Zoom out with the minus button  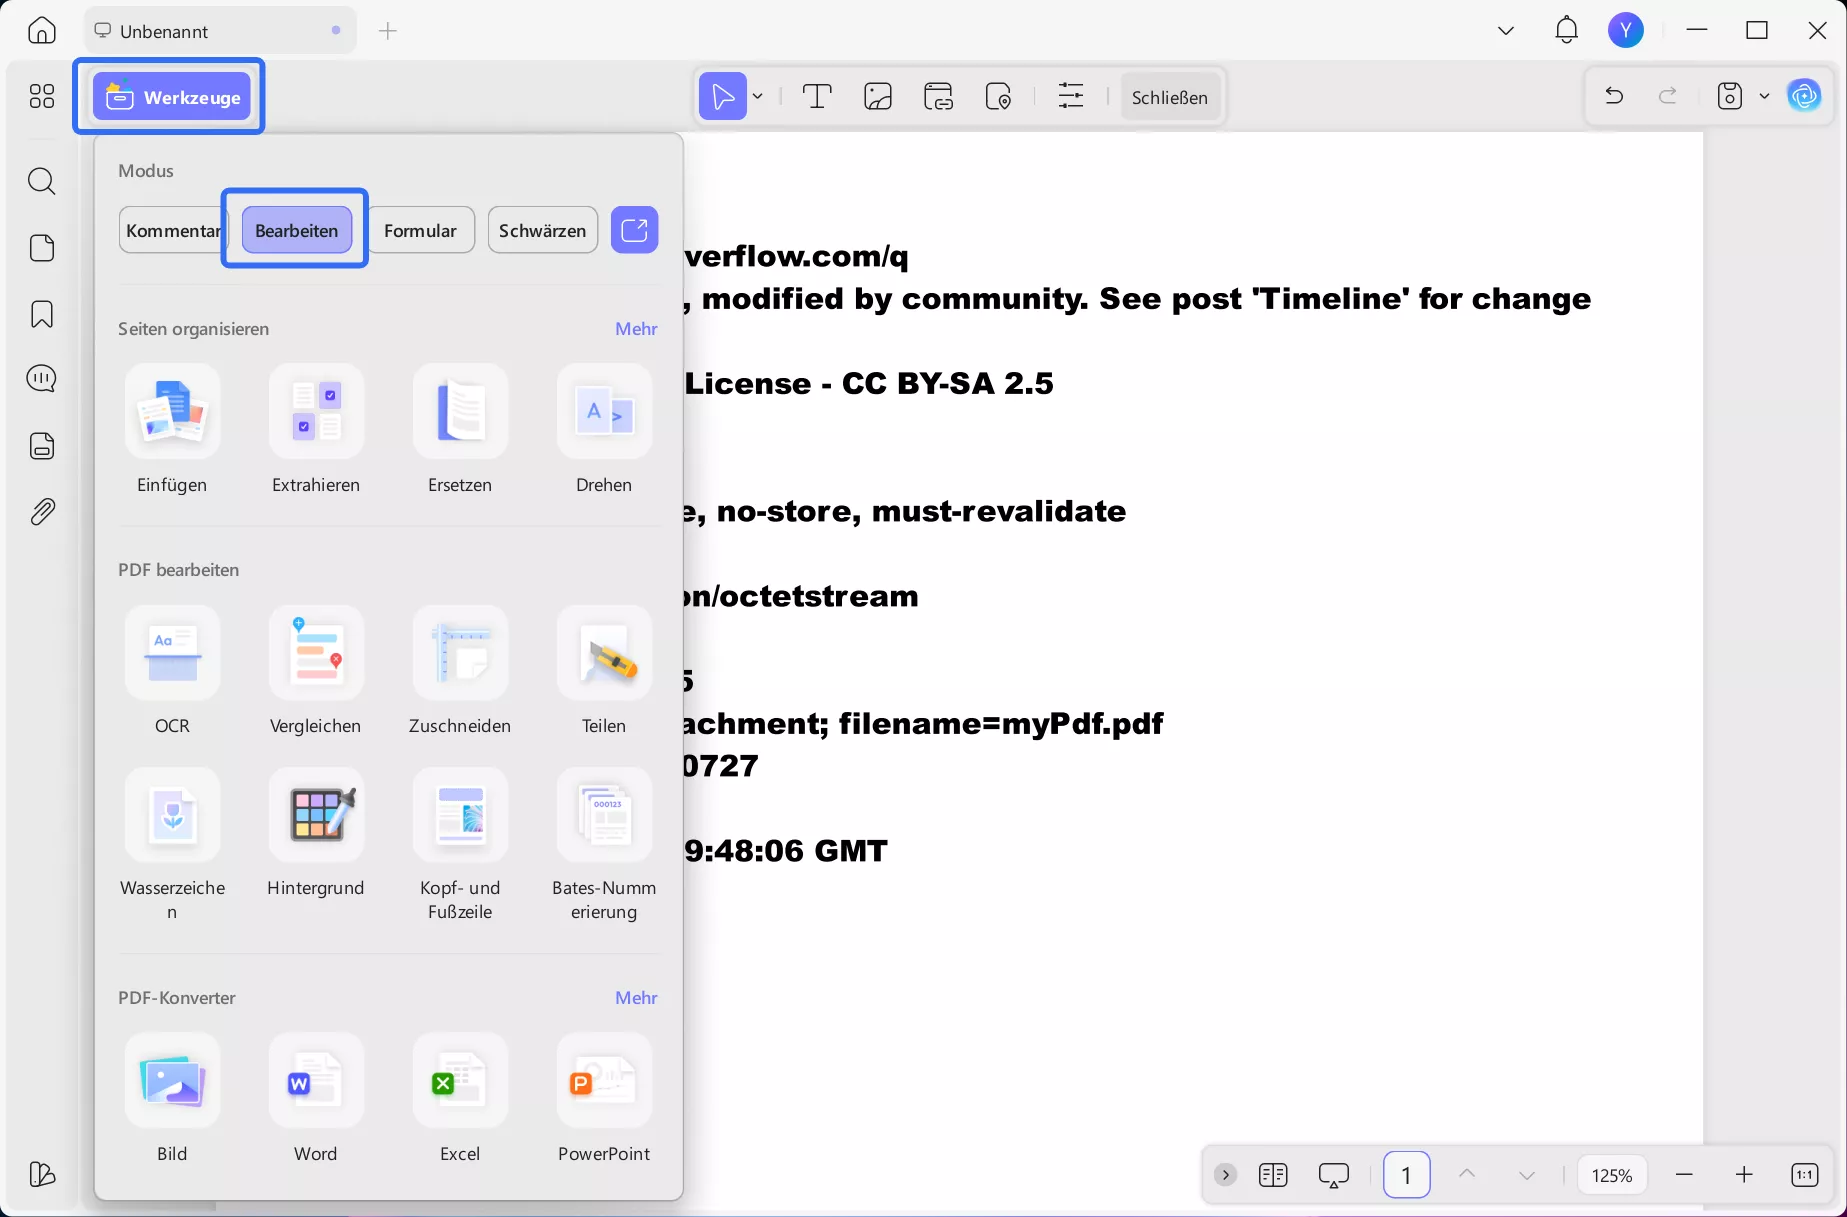tap(1685, 1175)
